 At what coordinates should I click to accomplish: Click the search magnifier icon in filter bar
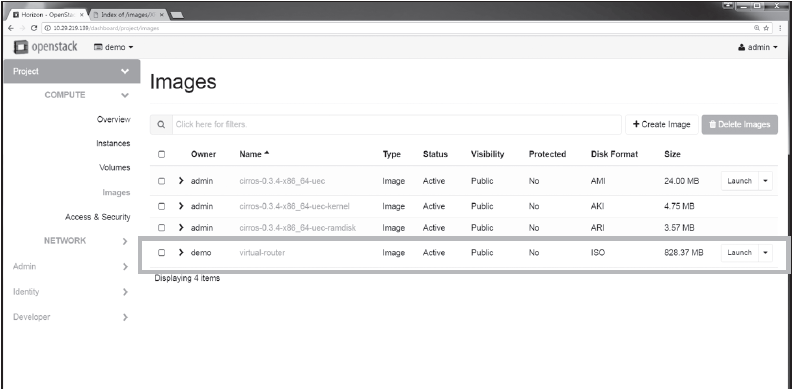[x=161, y=124]
